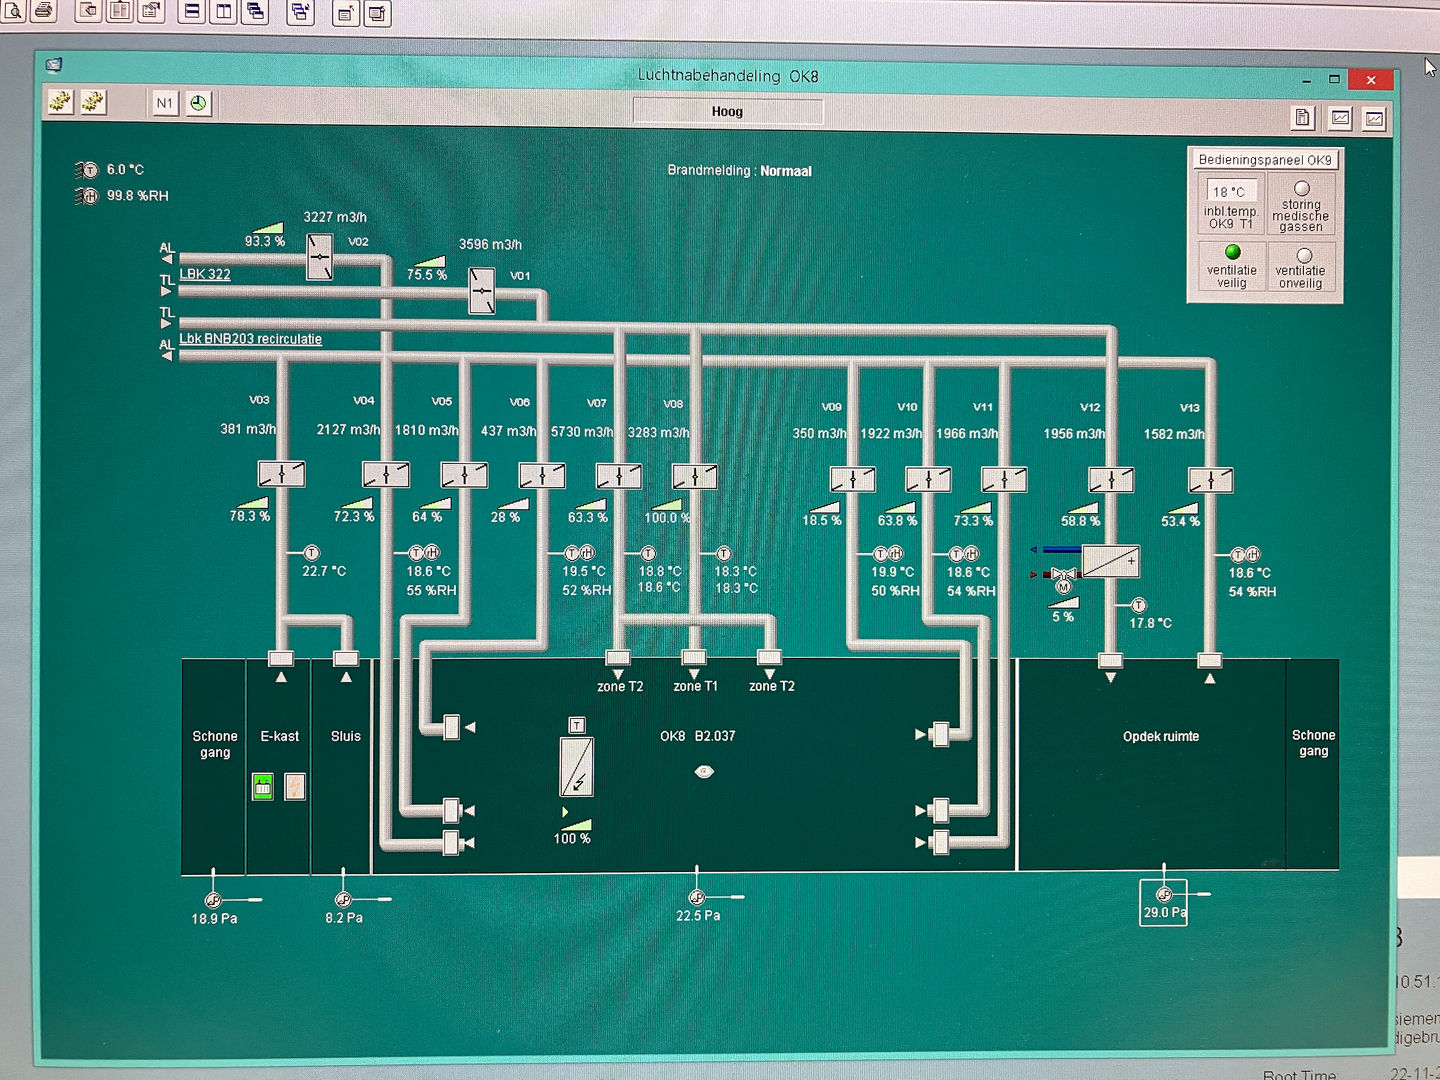Select the V03 damper at 381 m3/h

[x=281, y=474]
